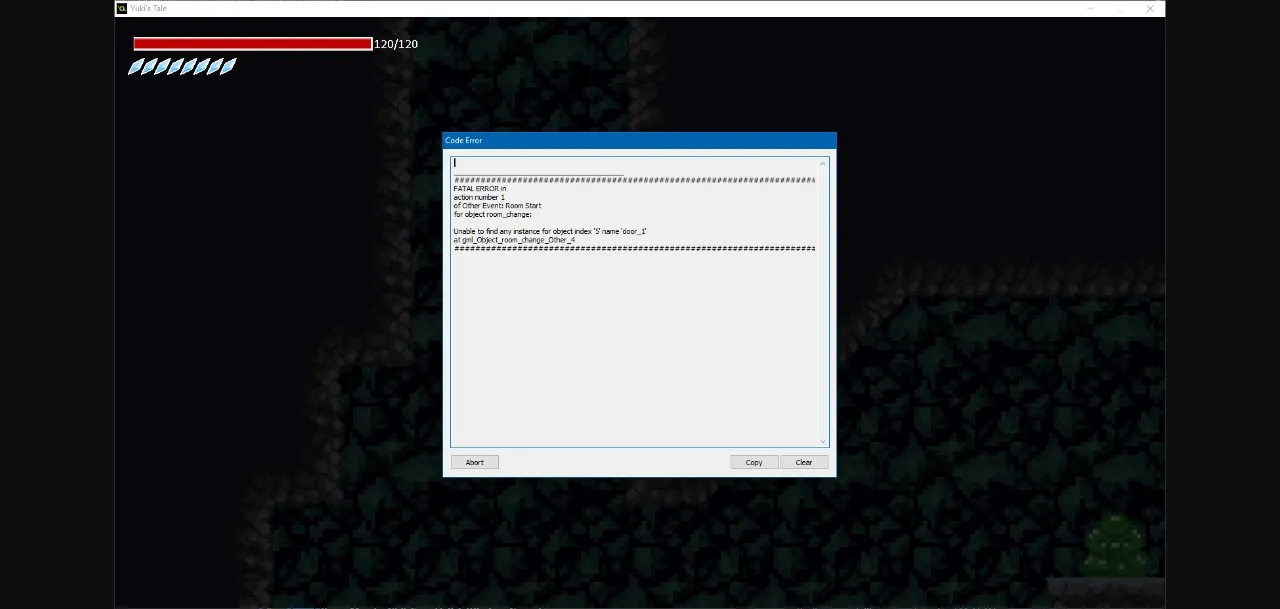
Task: Click the last ice crystal icon
Action: click(228, 67)
